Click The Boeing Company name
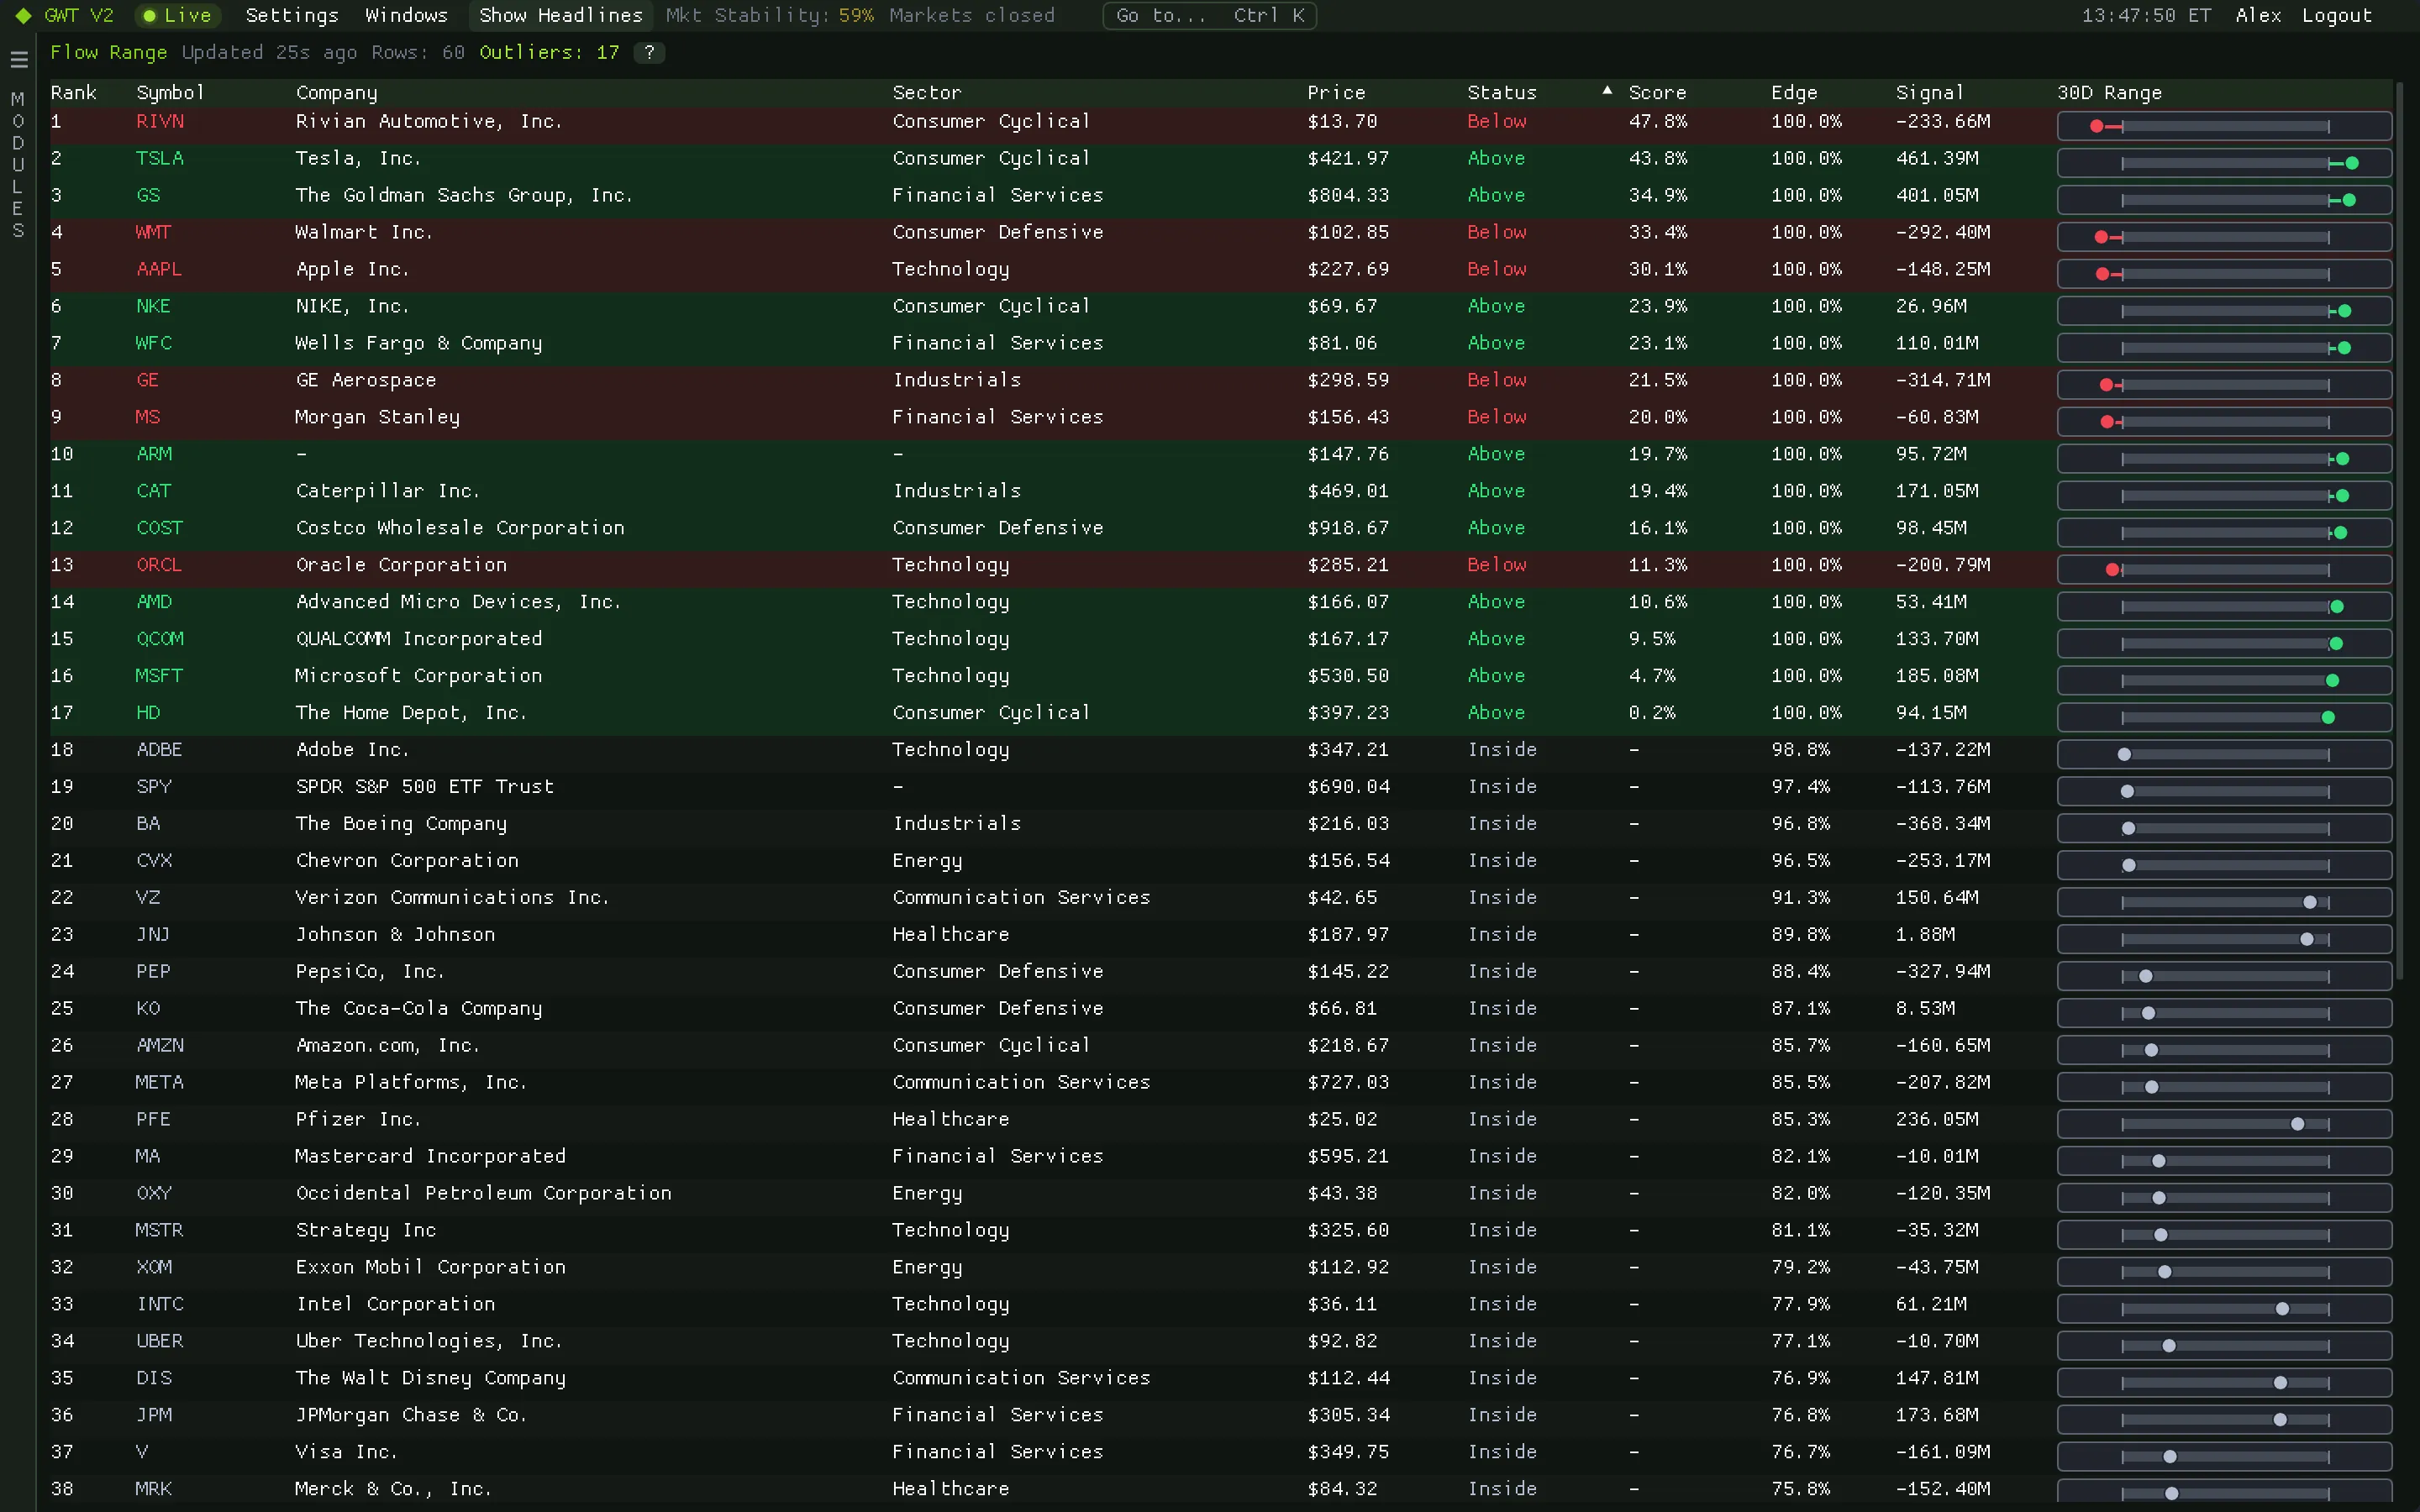The image size is (2420, 1512). tap(401, 824)
